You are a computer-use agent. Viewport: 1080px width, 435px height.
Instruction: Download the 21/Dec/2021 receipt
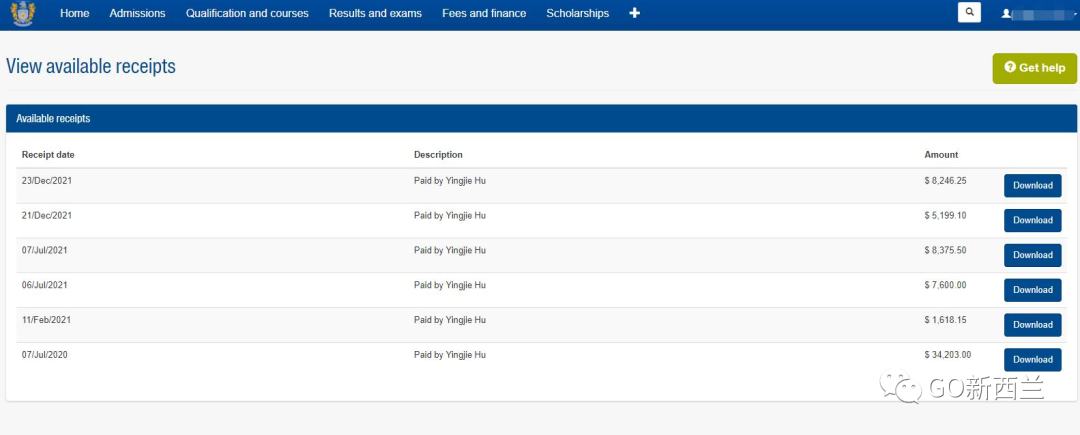pyautogui.click(x=1032, y=220)
